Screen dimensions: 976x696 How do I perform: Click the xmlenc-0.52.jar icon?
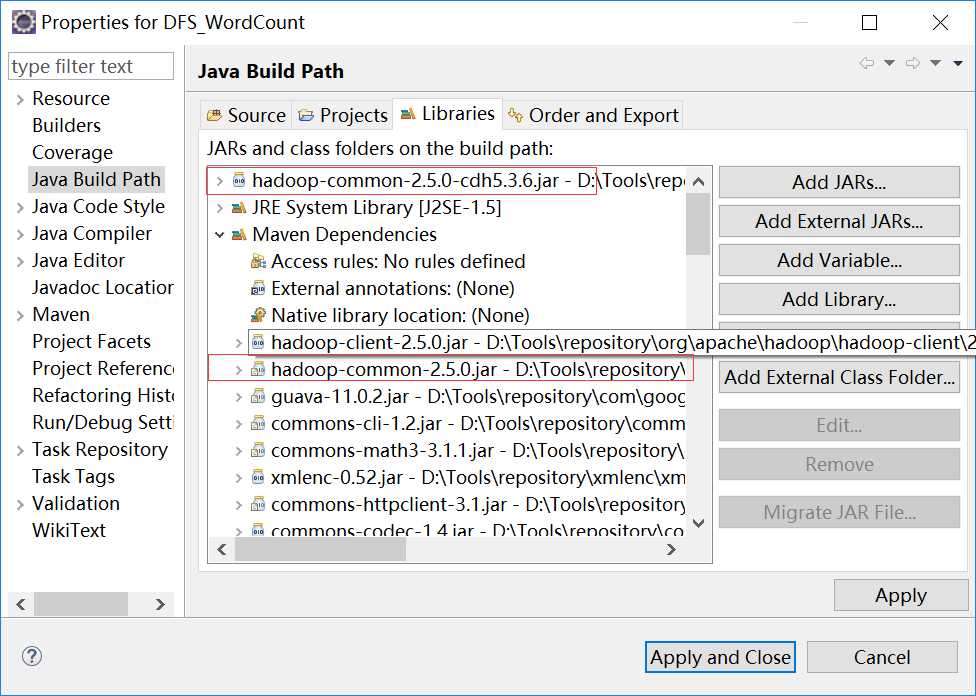coord(258,477)
